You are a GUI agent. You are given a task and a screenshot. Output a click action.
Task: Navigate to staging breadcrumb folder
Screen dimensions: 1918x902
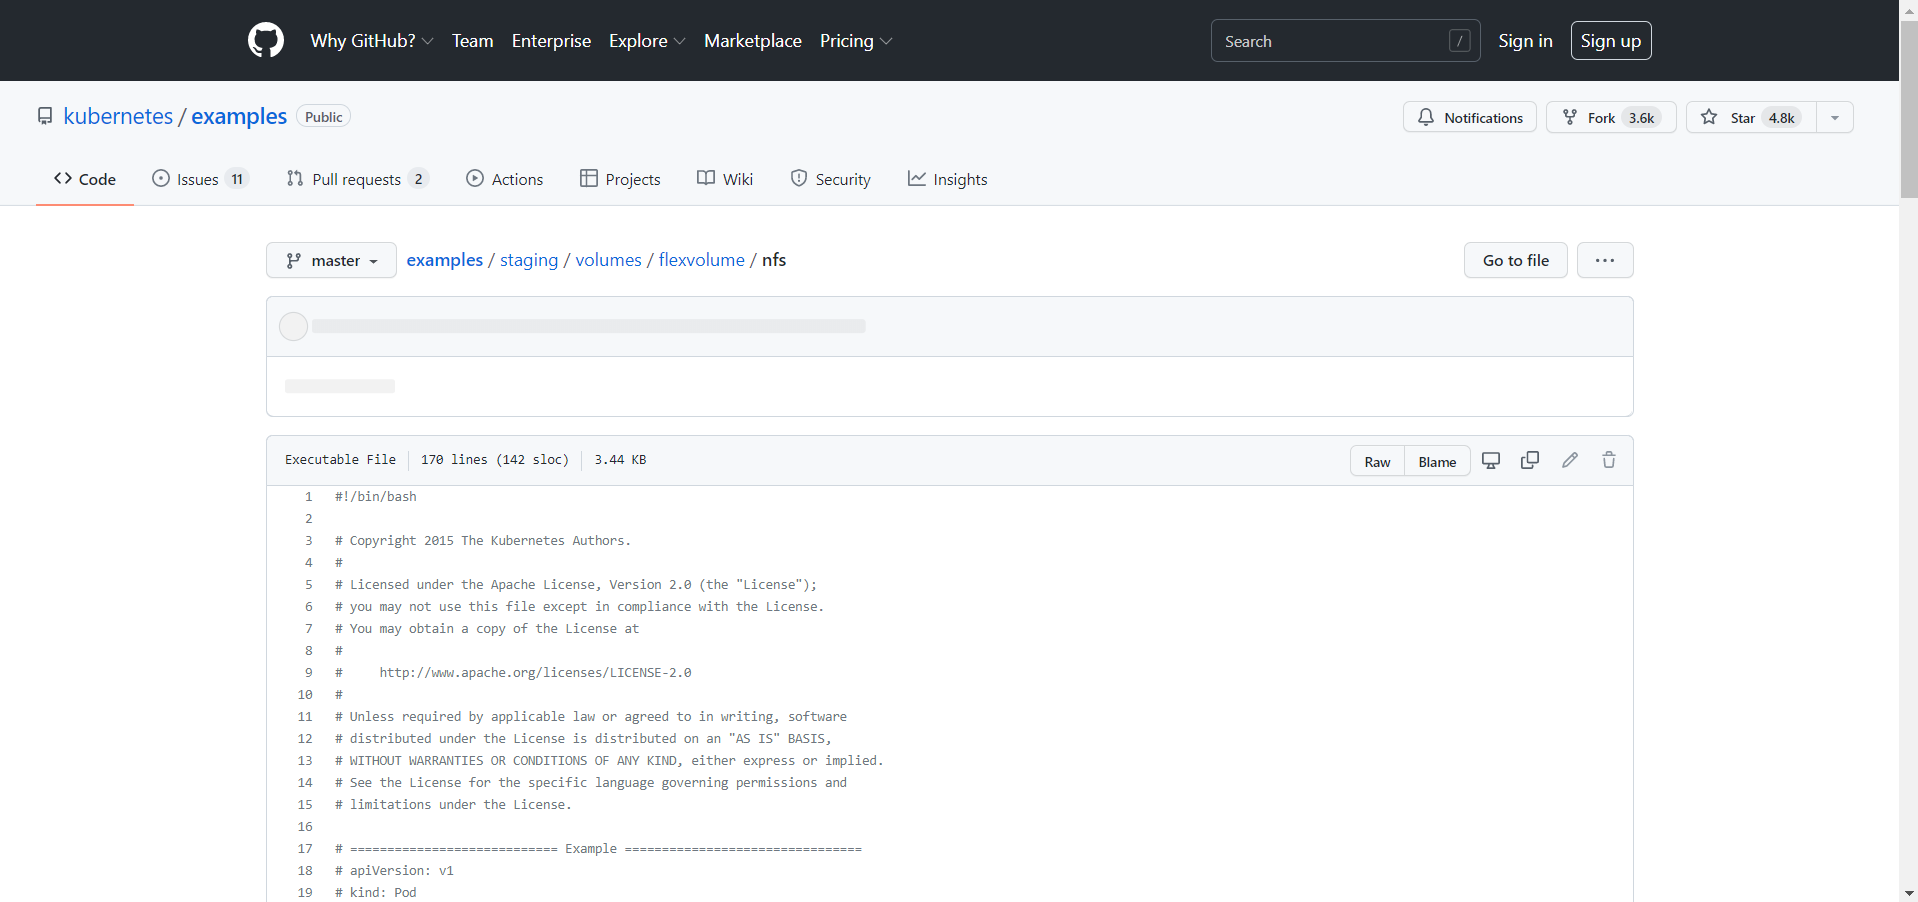(529, 260)
